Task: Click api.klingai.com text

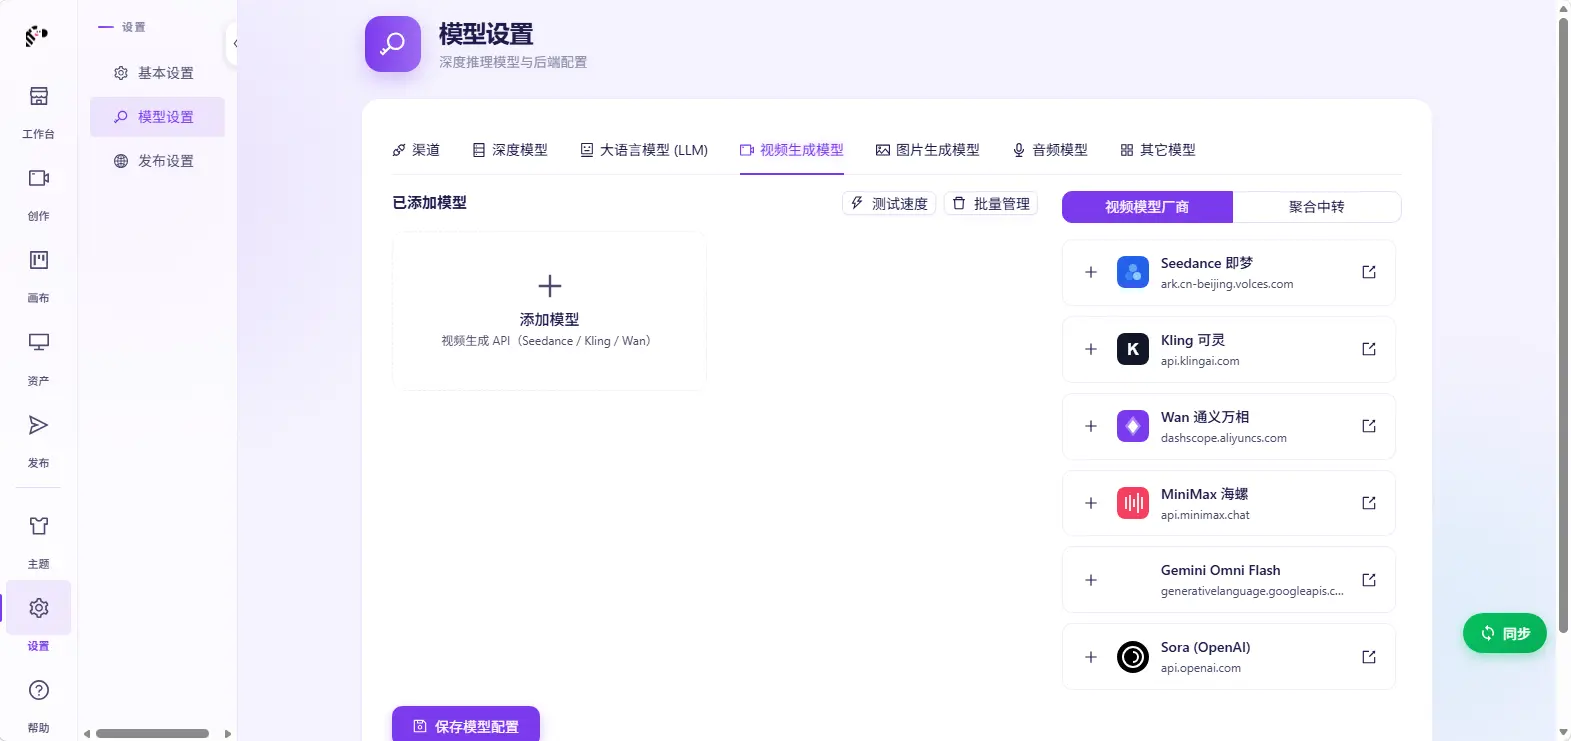Action: tap(1200, 361)
